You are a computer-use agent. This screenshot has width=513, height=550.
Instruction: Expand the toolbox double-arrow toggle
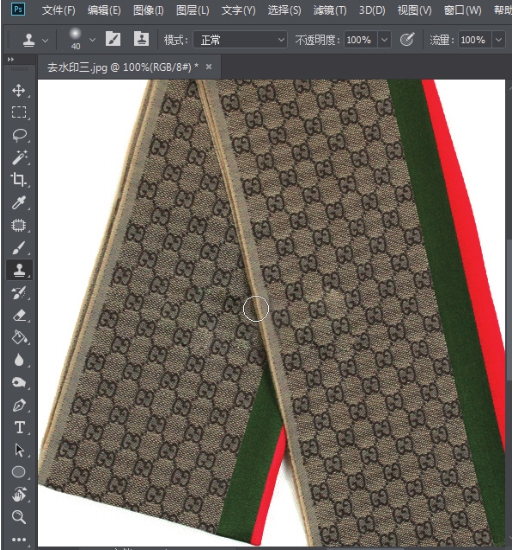click(11, 60)
